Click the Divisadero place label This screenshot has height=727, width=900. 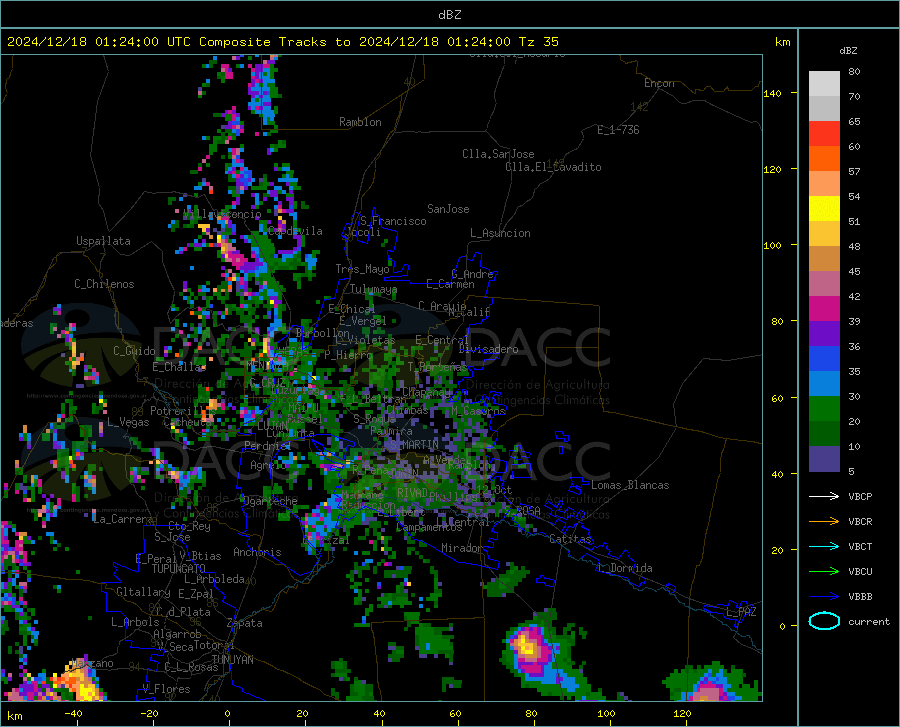tap(488, 349)
